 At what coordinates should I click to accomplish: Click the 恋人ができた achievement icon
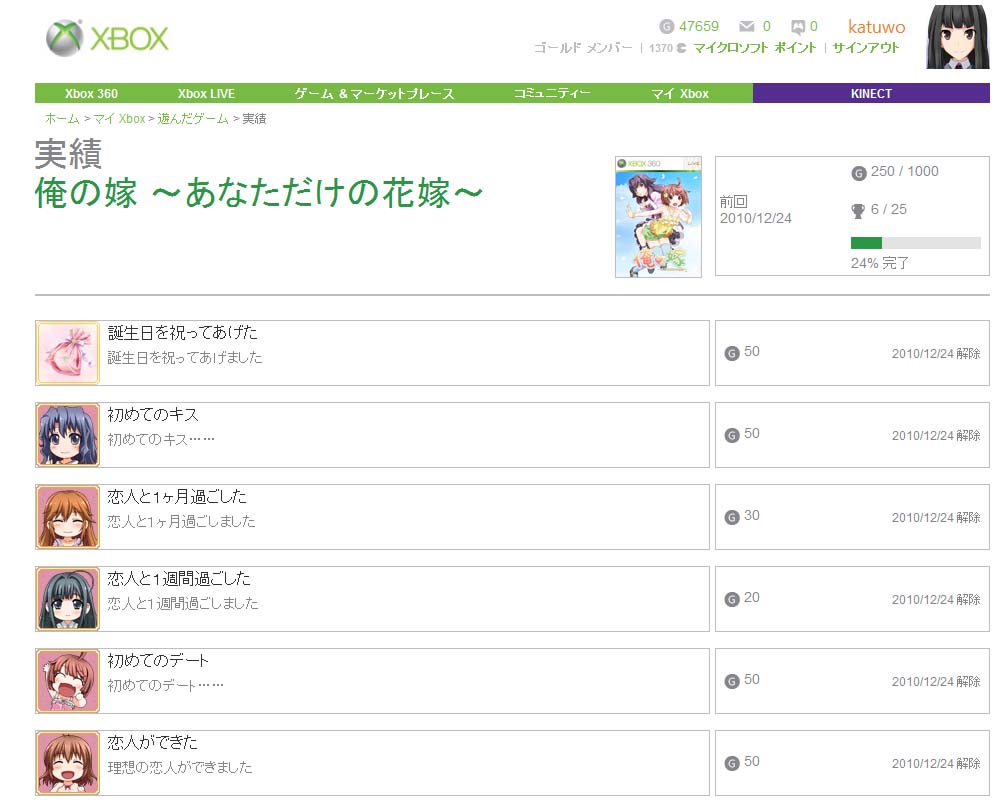68,763
